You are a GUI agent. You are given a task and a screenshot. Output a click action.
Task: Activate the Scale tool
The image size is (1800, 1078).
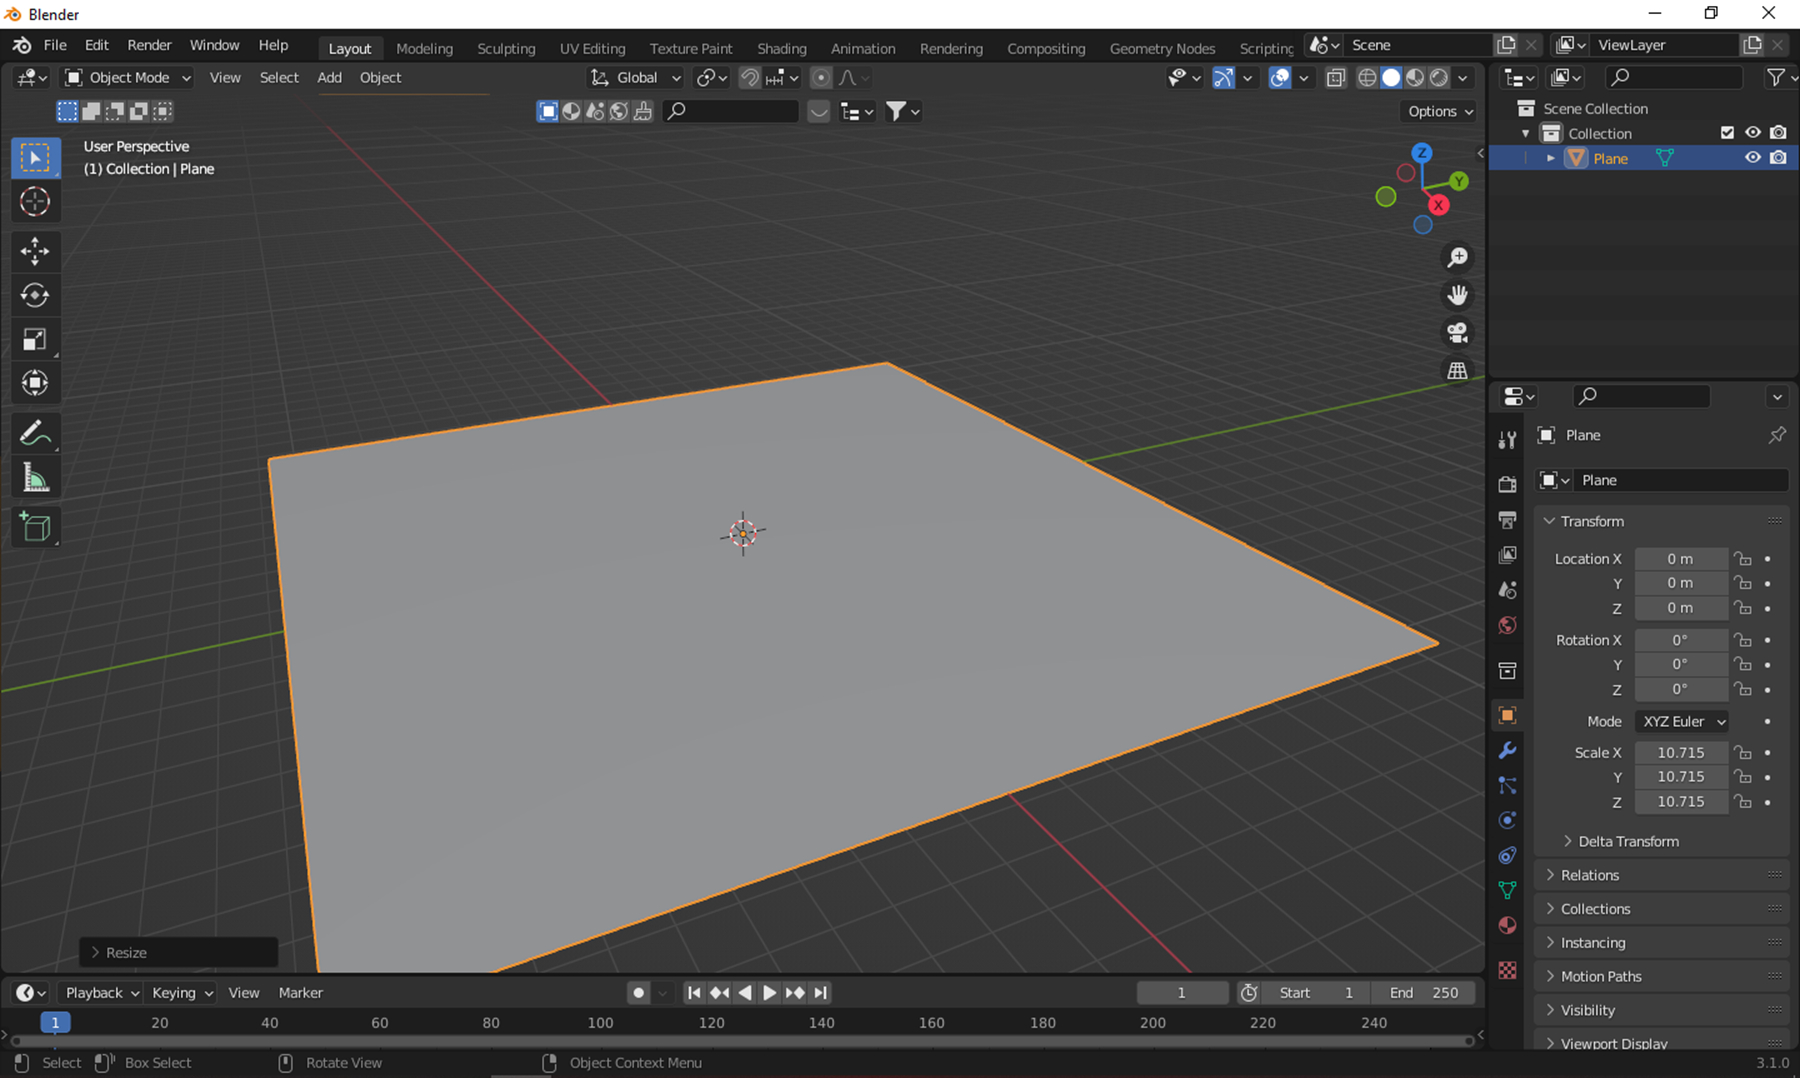click(35, 340)
